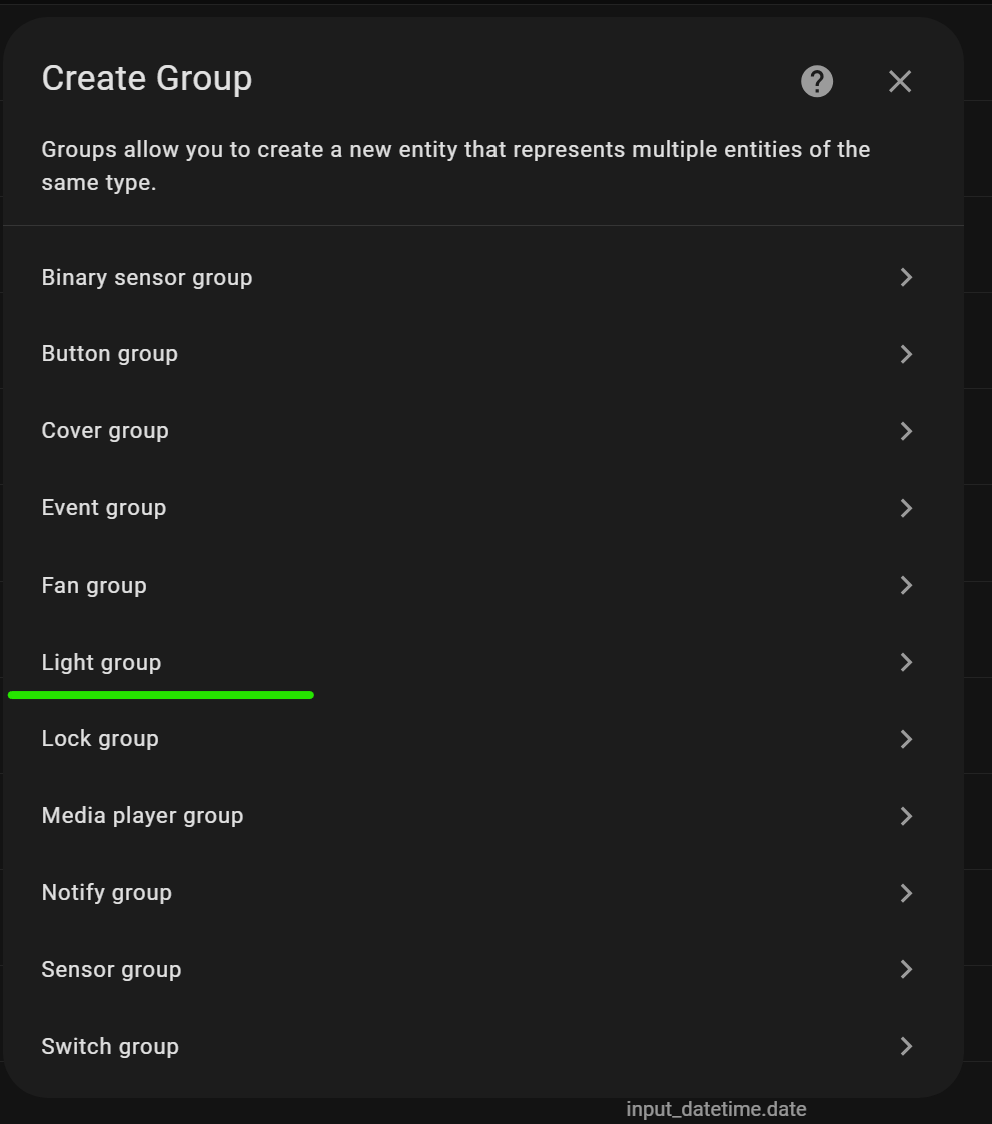Close the Create Group dialog

coord(899,81)
